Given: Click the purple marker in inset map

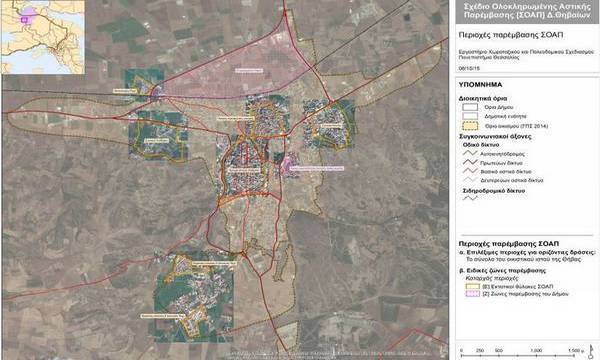Looking at the screenshot, I should (25, 18).
